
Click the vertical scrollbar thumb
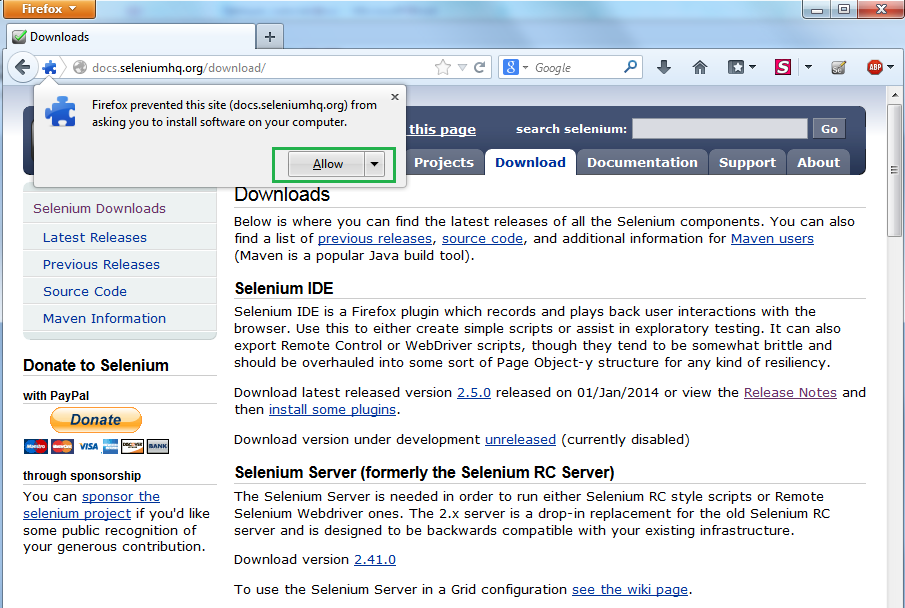point(895,170)
